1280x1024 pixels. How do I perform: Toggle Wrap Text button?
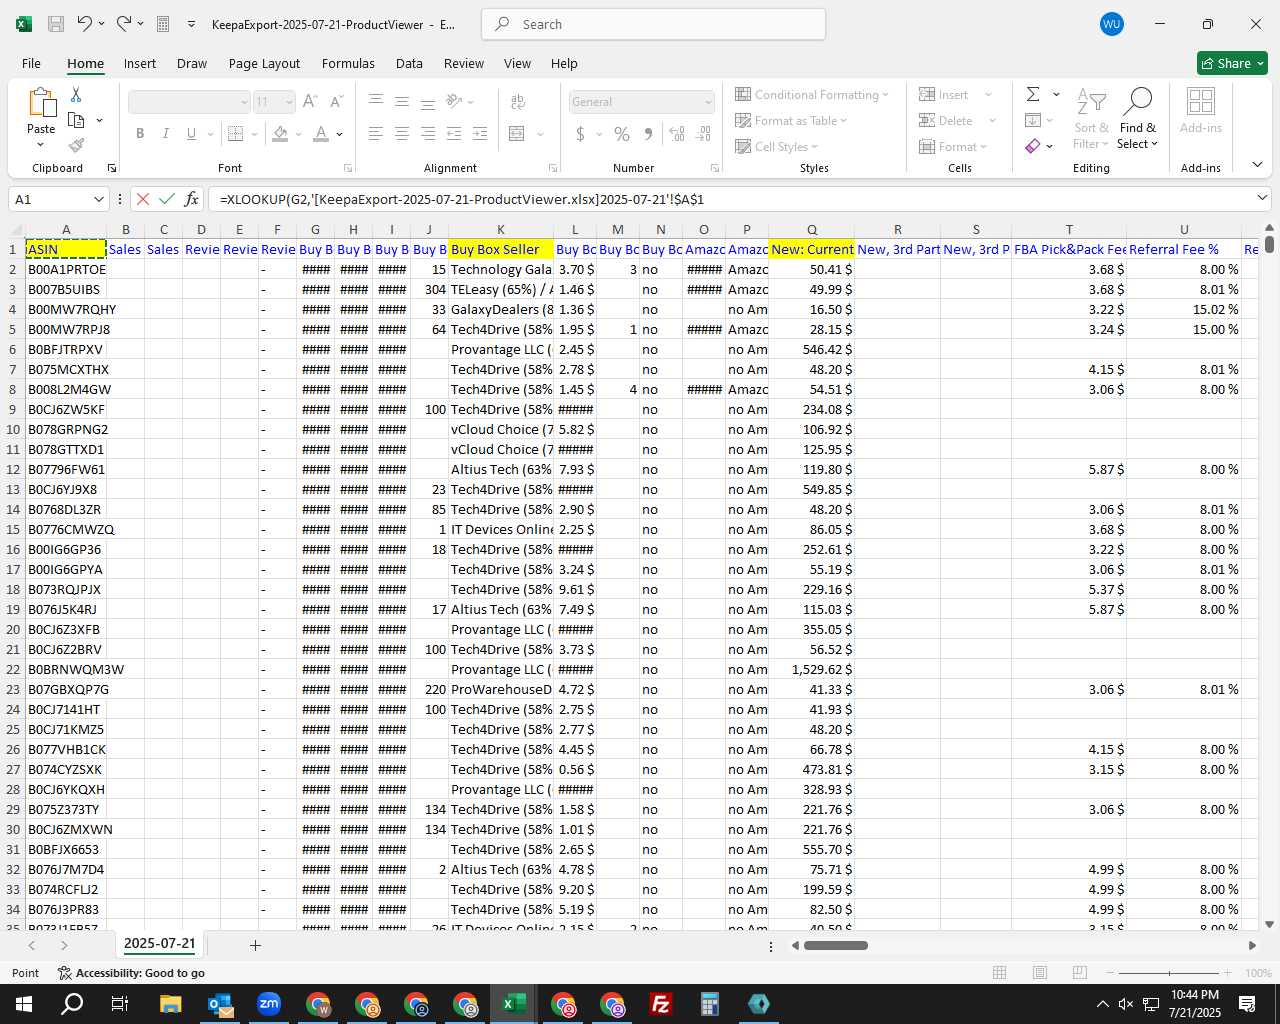click(x=518, y=102)
